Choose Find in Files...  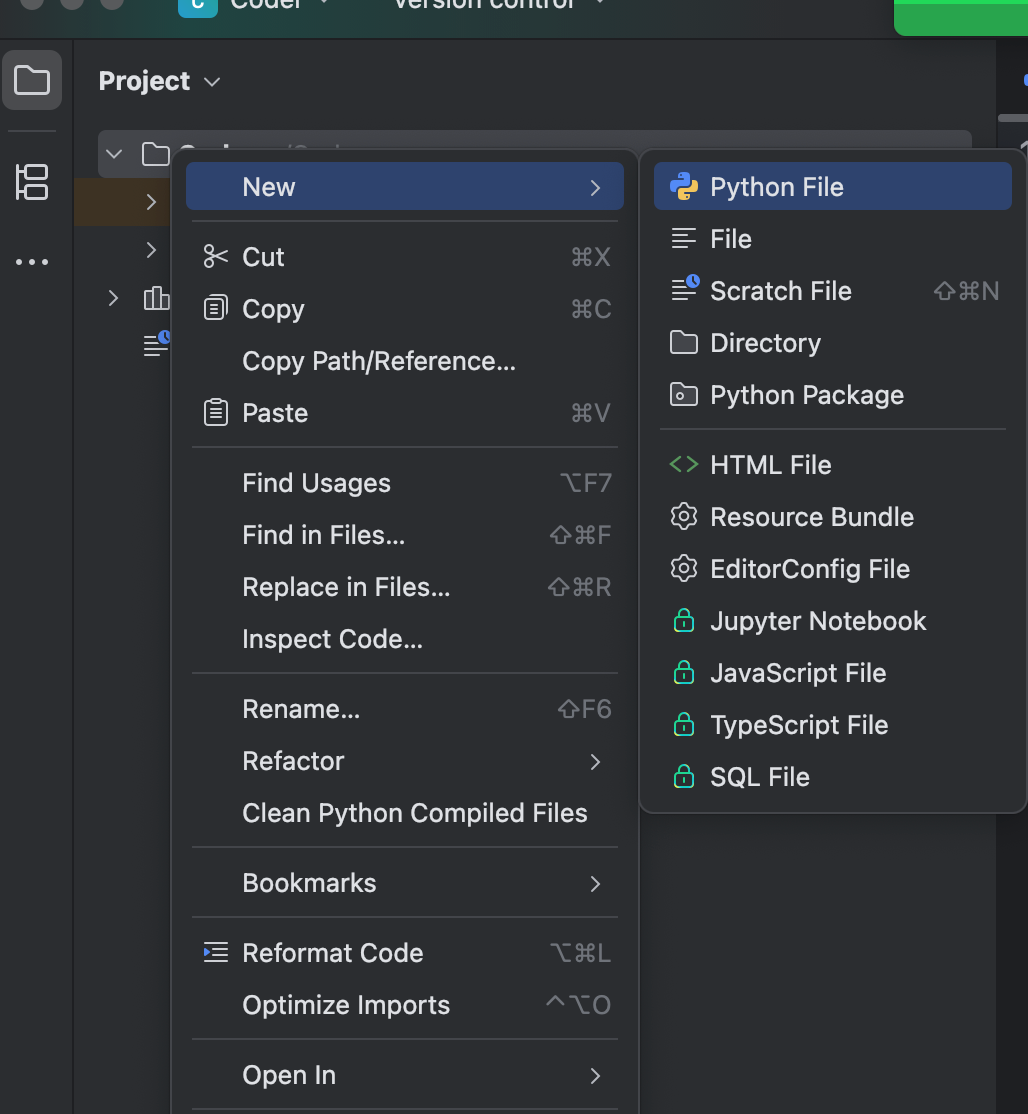405,535
